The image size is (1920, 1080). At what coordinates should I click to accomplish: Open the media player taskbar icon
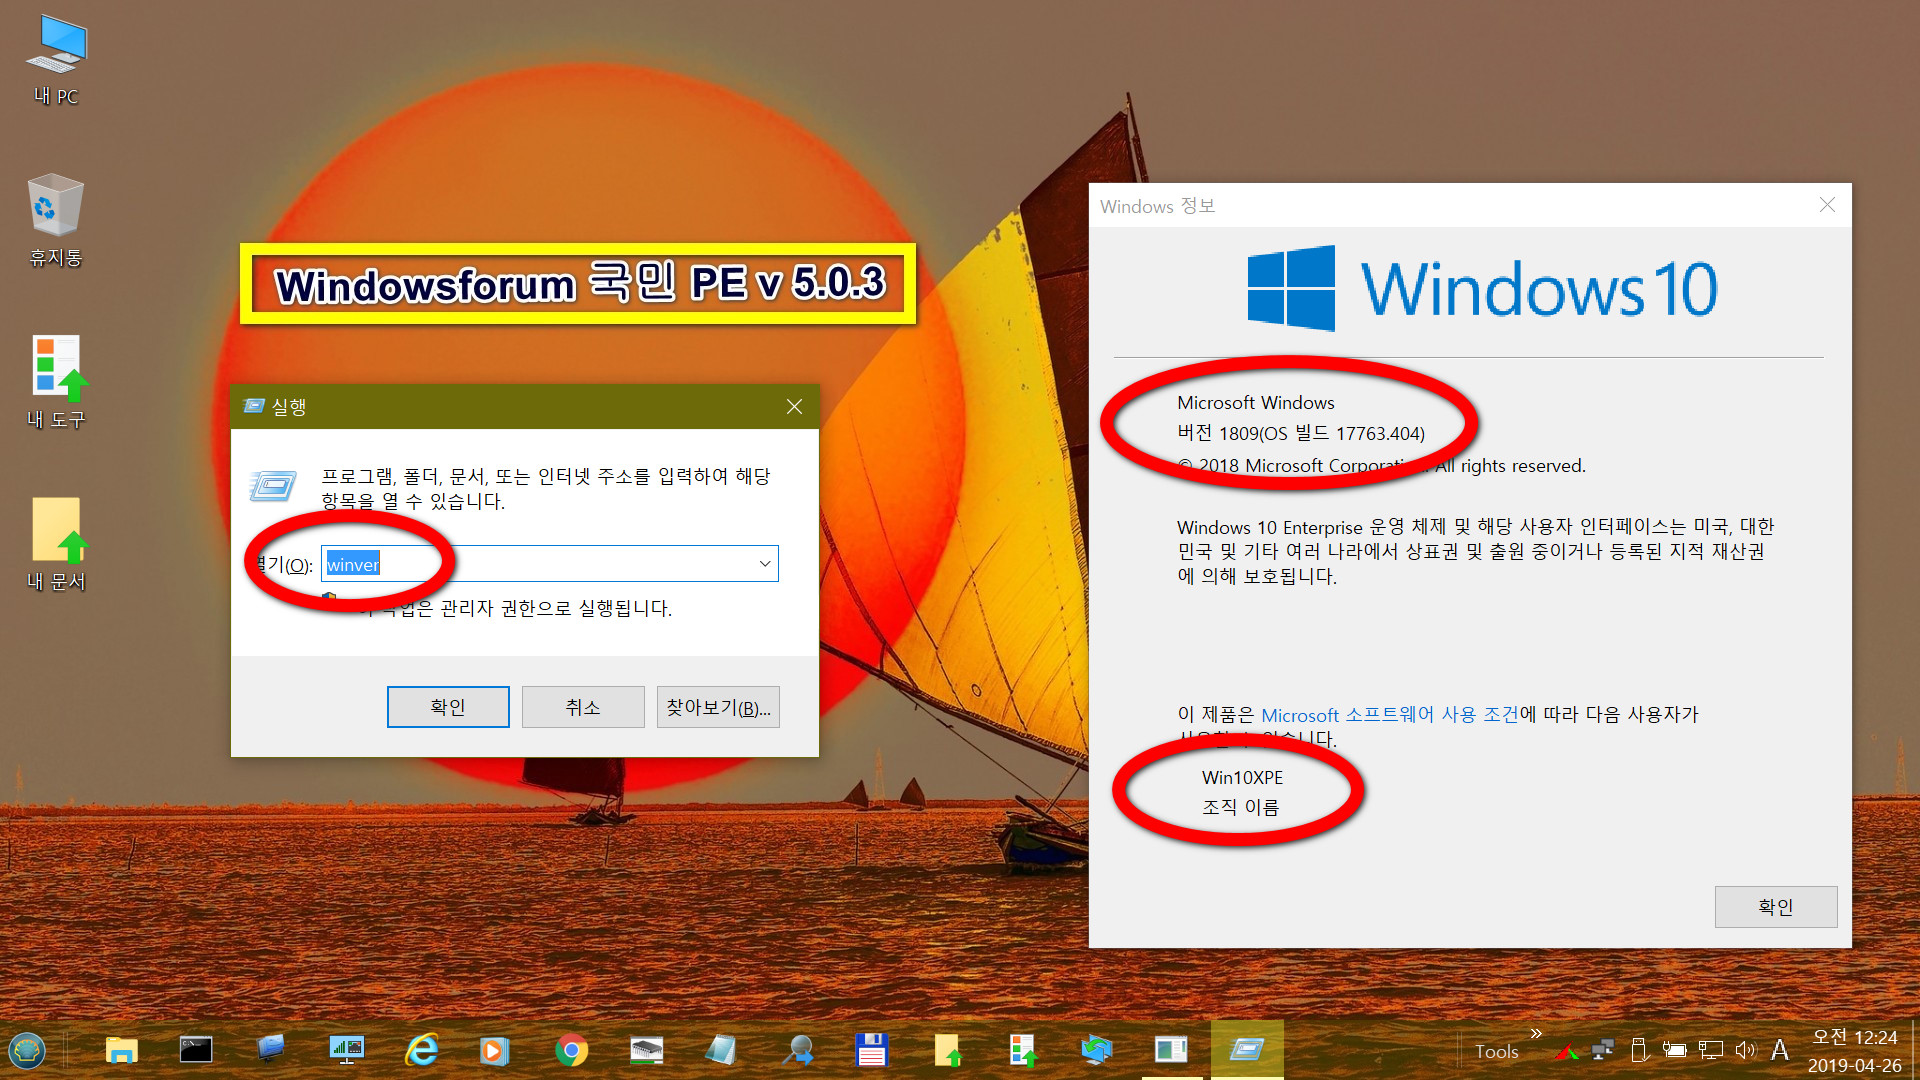point(494,1050)
